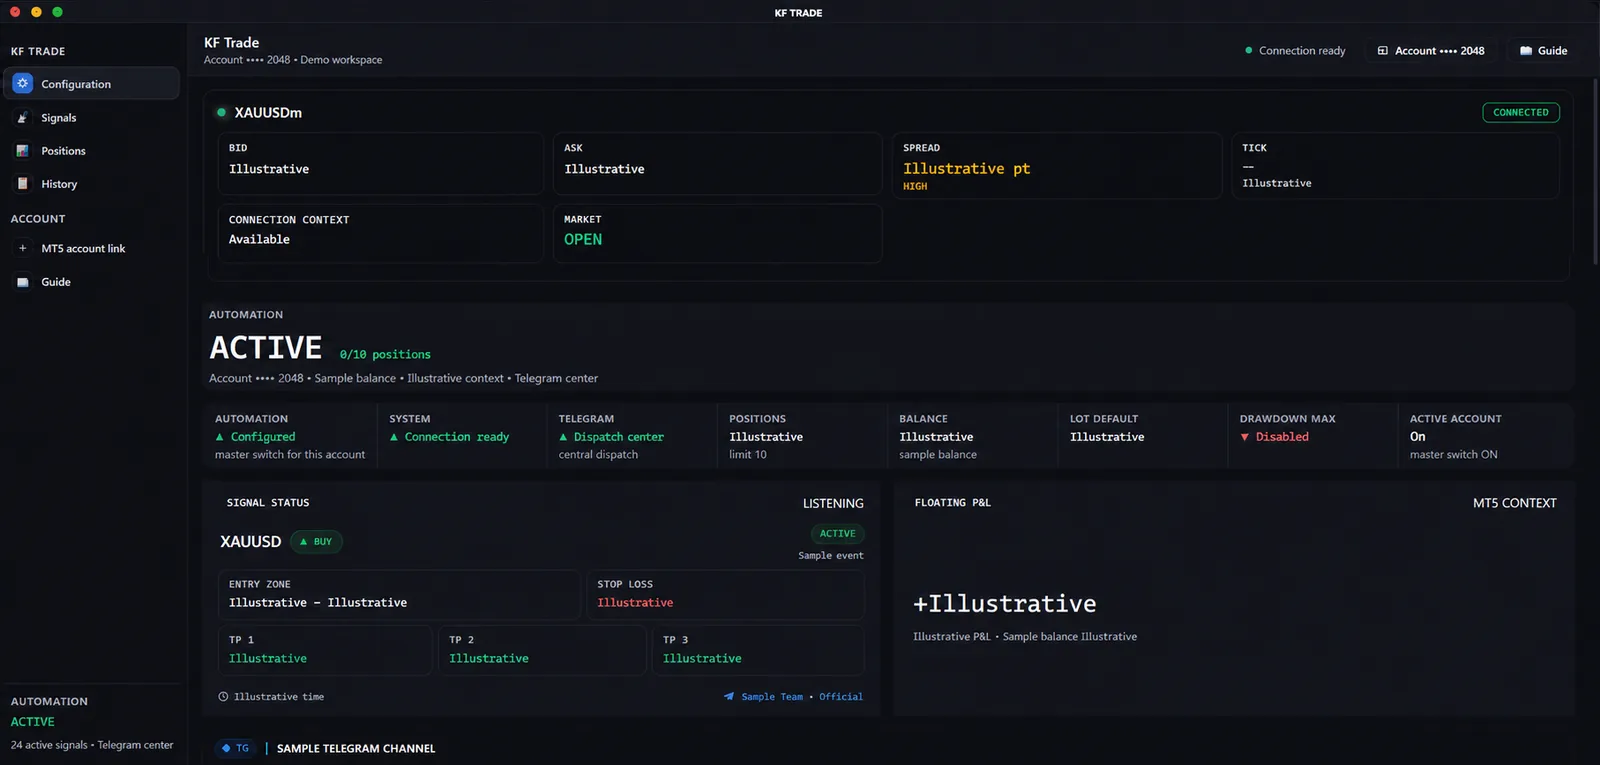Select the Illustrative P&L sample balance line

pyautogui.click(x=1025, y=637)
